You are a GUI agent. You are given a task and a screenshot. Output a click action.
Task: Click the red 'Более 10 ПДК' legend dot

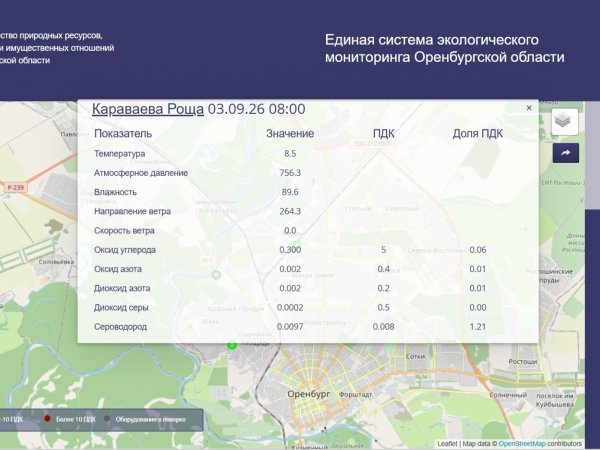coord(47,419)
